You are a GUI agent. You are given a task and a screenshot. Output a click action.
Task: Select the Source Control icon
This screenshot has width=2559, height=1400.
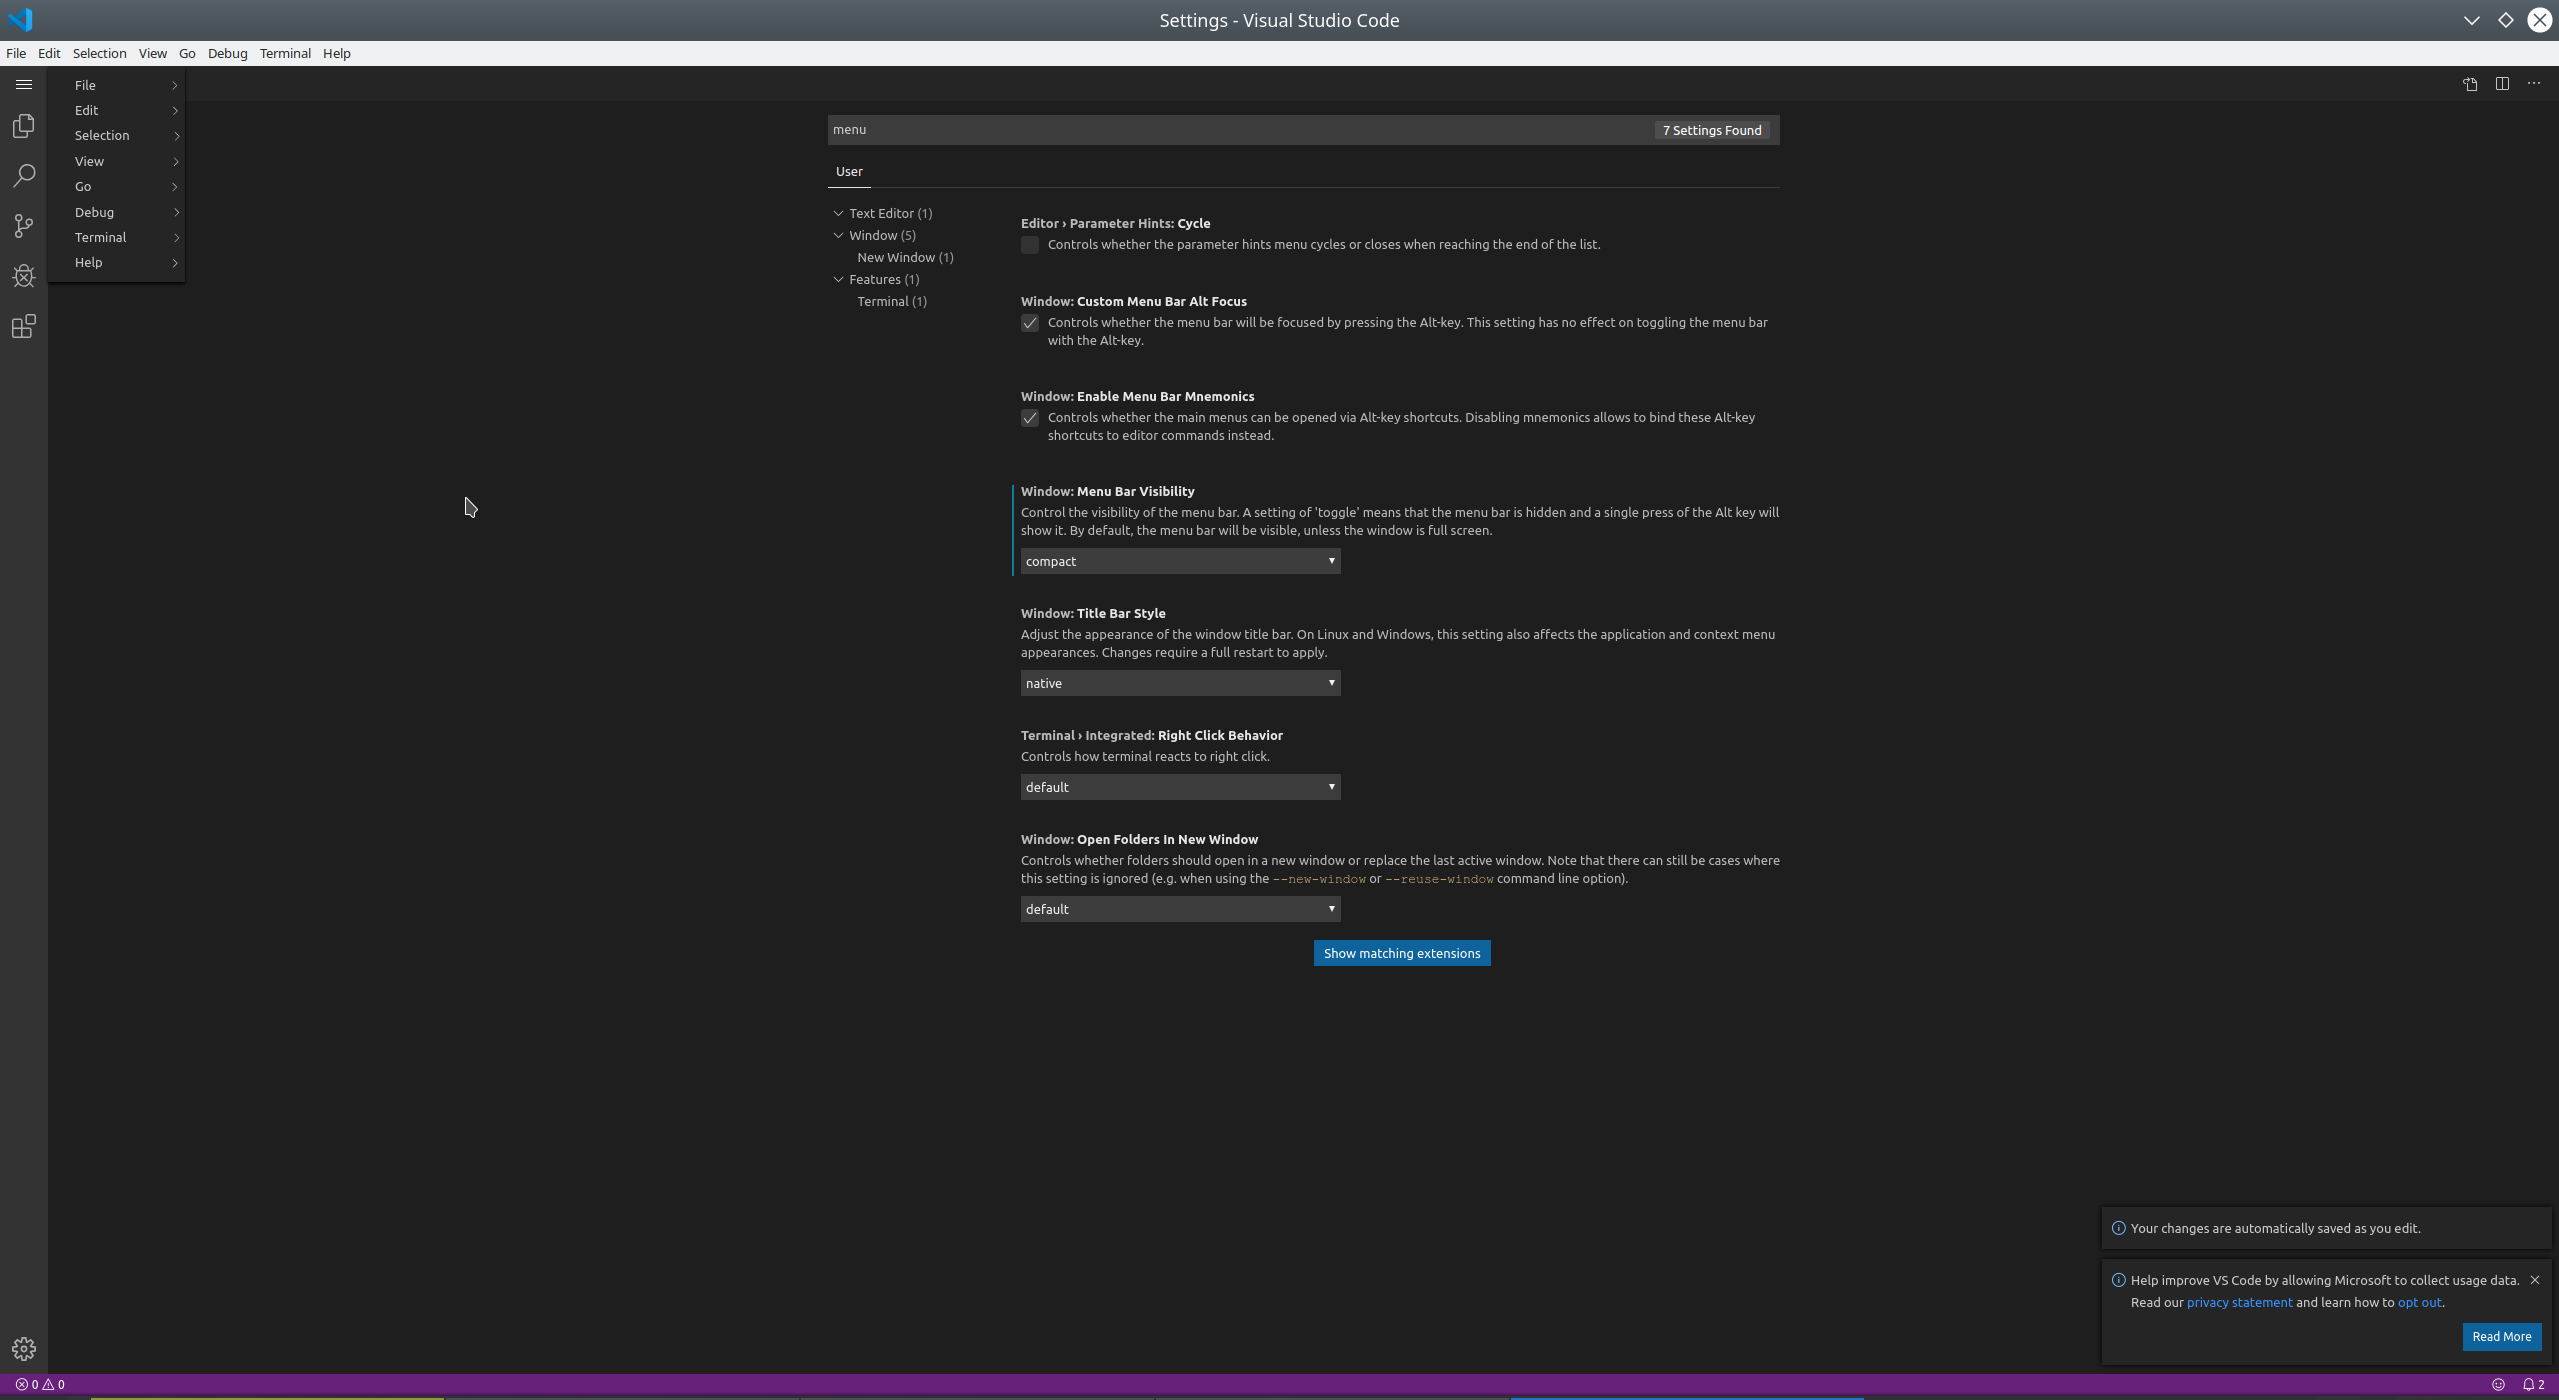tap(23, 226)
